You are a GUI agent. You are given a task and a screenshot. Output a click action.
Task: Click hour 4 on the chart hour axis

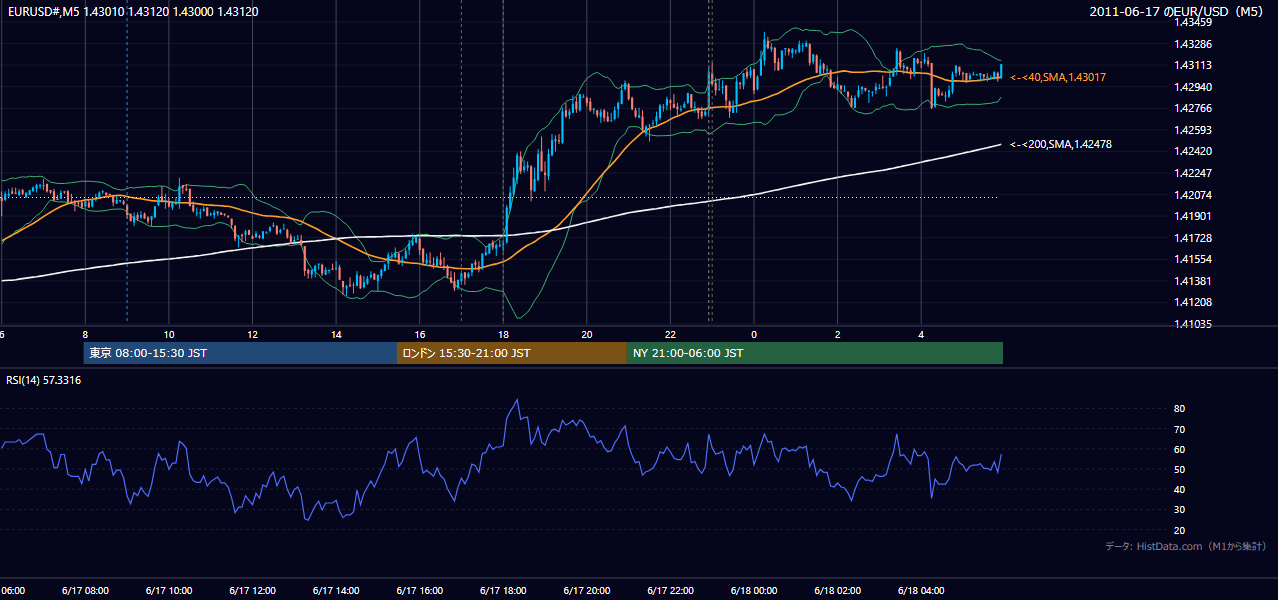click(x=921, y=334)
